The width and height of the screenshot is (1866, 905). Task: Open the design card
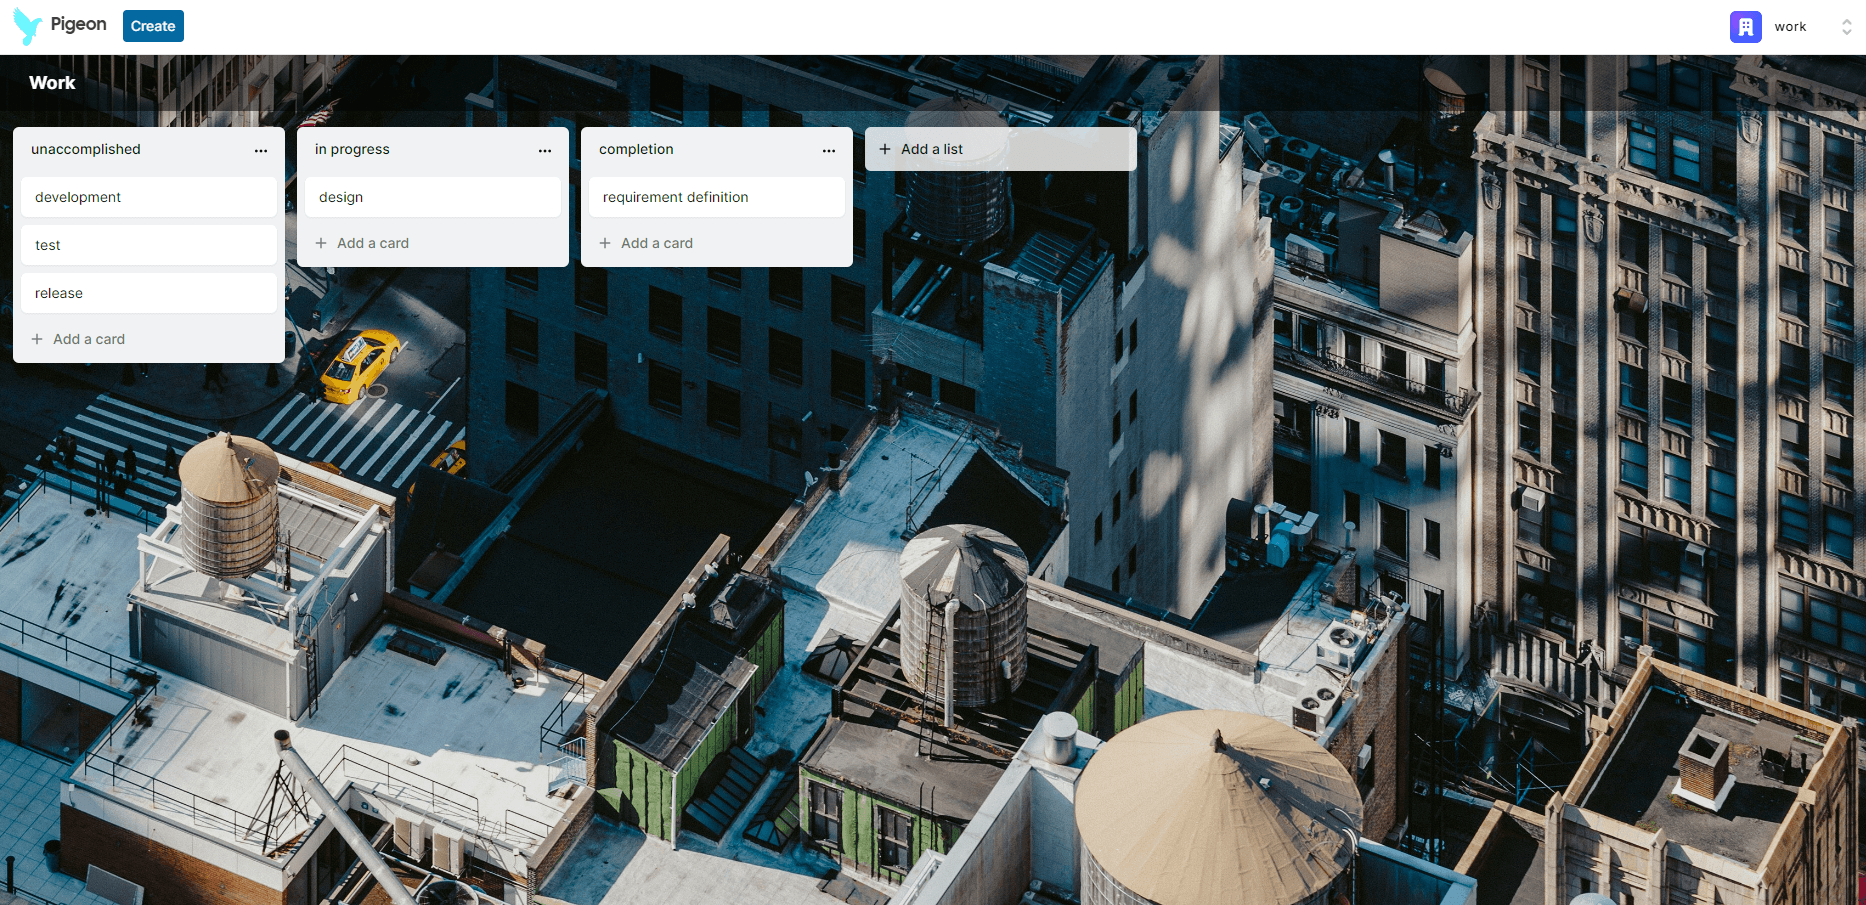[x=432, y=197]
